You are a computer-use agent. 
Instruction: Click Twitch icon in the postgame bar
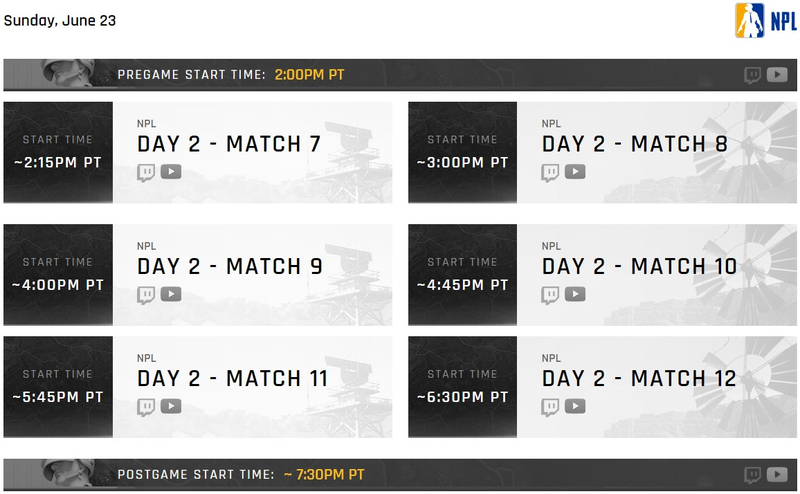[753, 475]
